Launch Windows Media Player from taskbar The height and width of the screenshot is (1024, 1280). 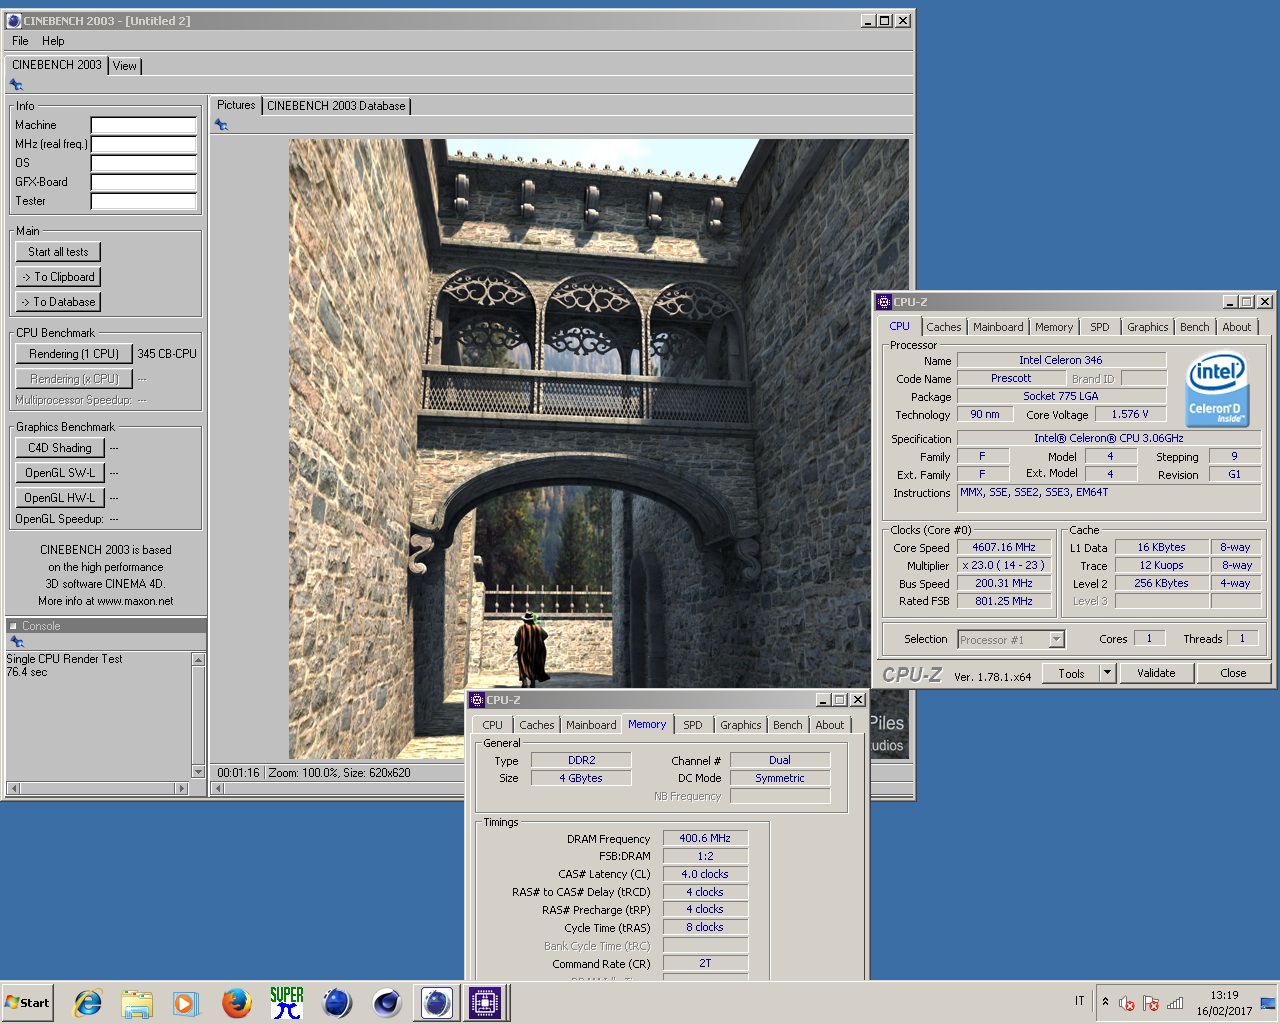click(x=186, y=1003)
